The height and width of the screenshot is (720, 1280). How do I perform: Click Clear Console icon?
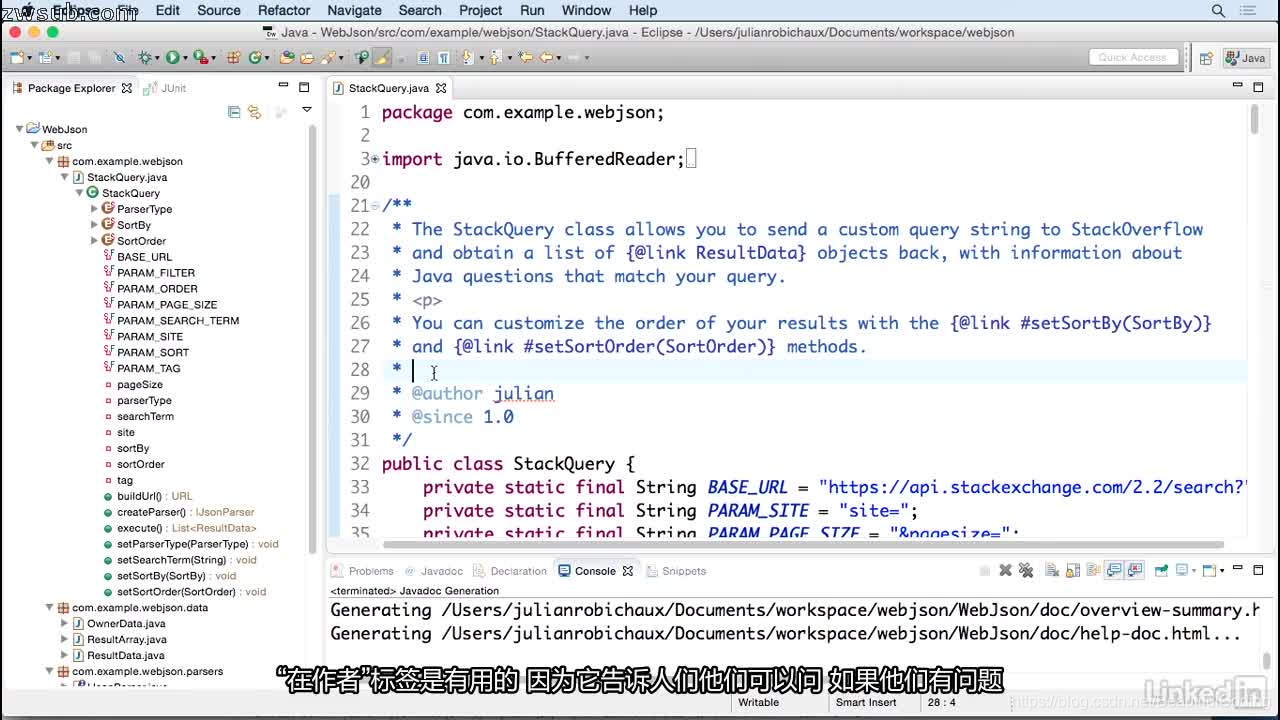pos(1052,571)
